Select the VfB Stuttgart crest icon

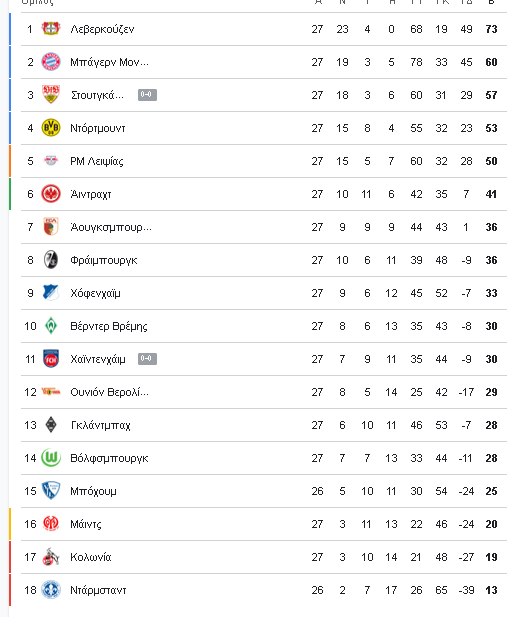51,94
